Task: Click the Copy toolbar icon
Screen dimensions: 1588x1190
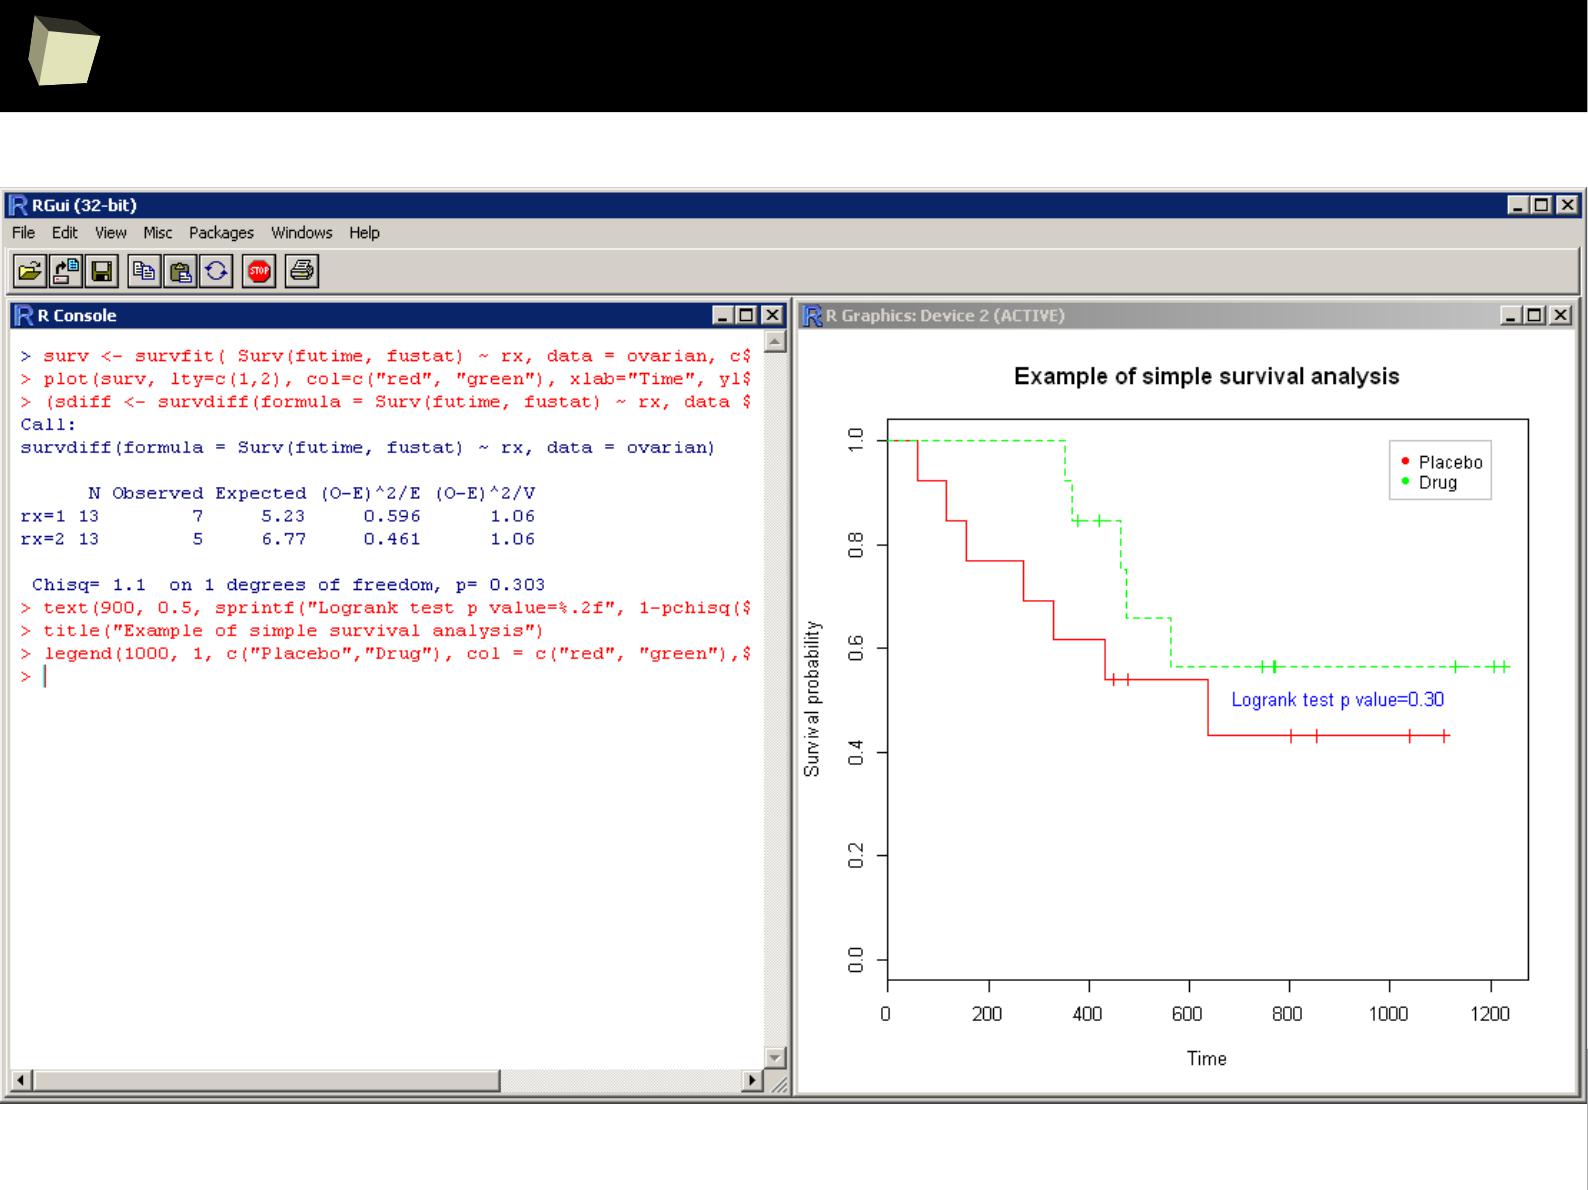Action: tap(145, 271)
